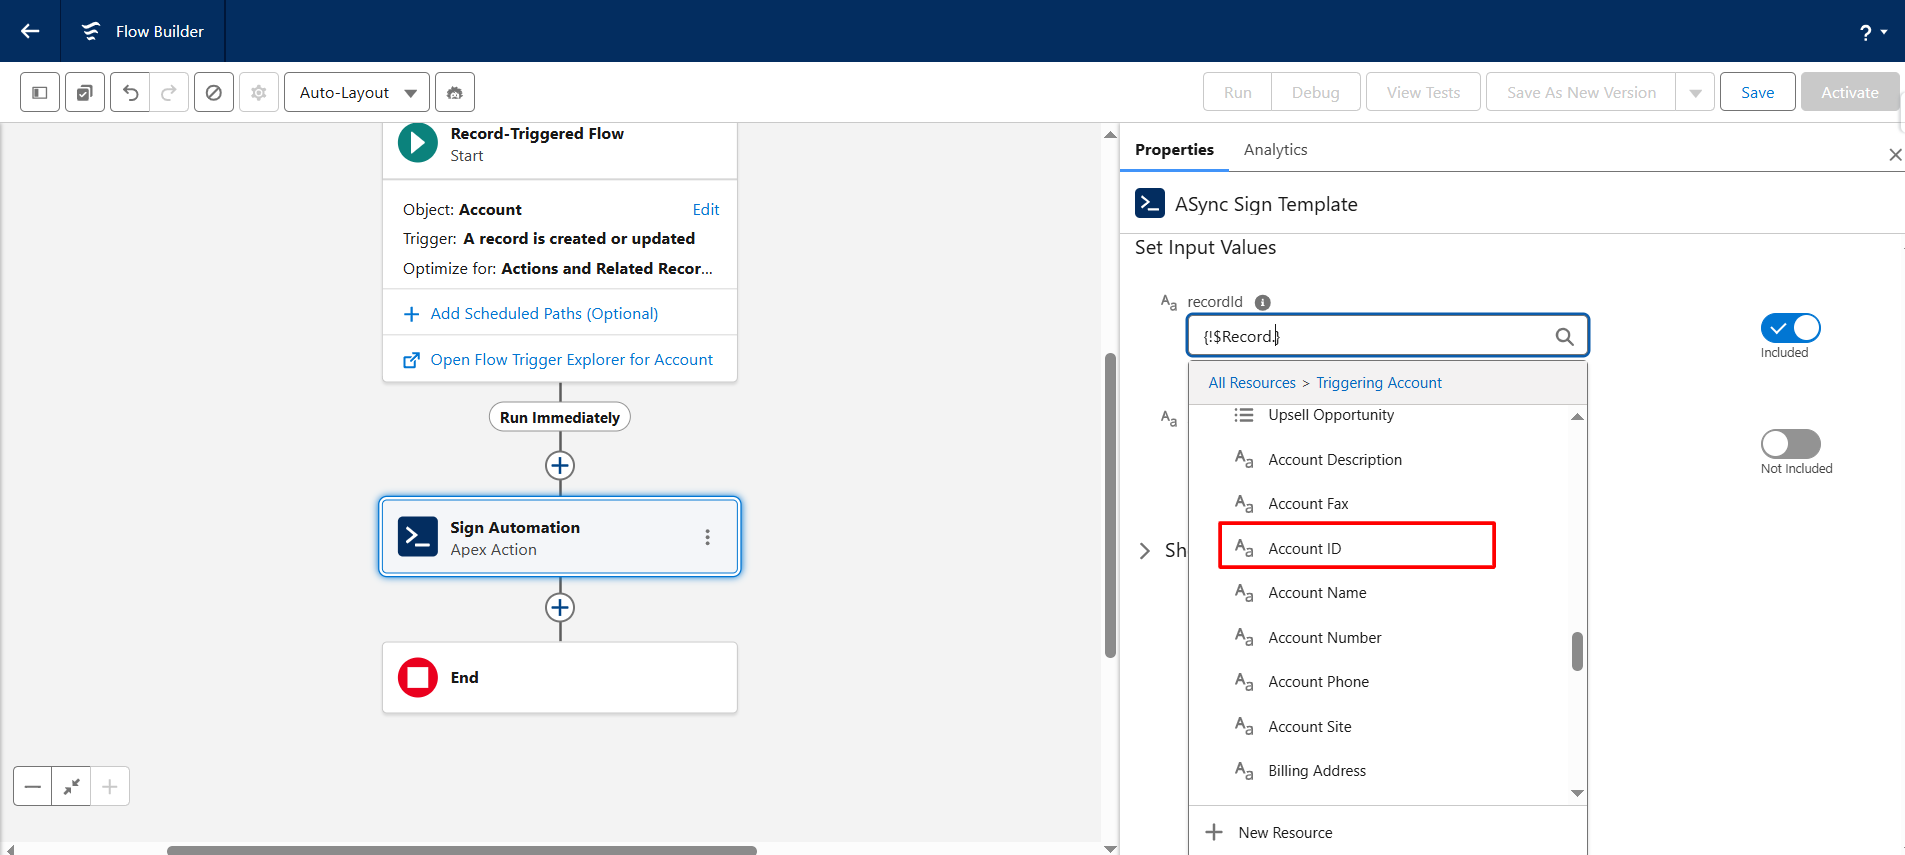Click the undo icon in the toolbar
This screenshot has height=855, width=1905.
click(x=130, y=93)
